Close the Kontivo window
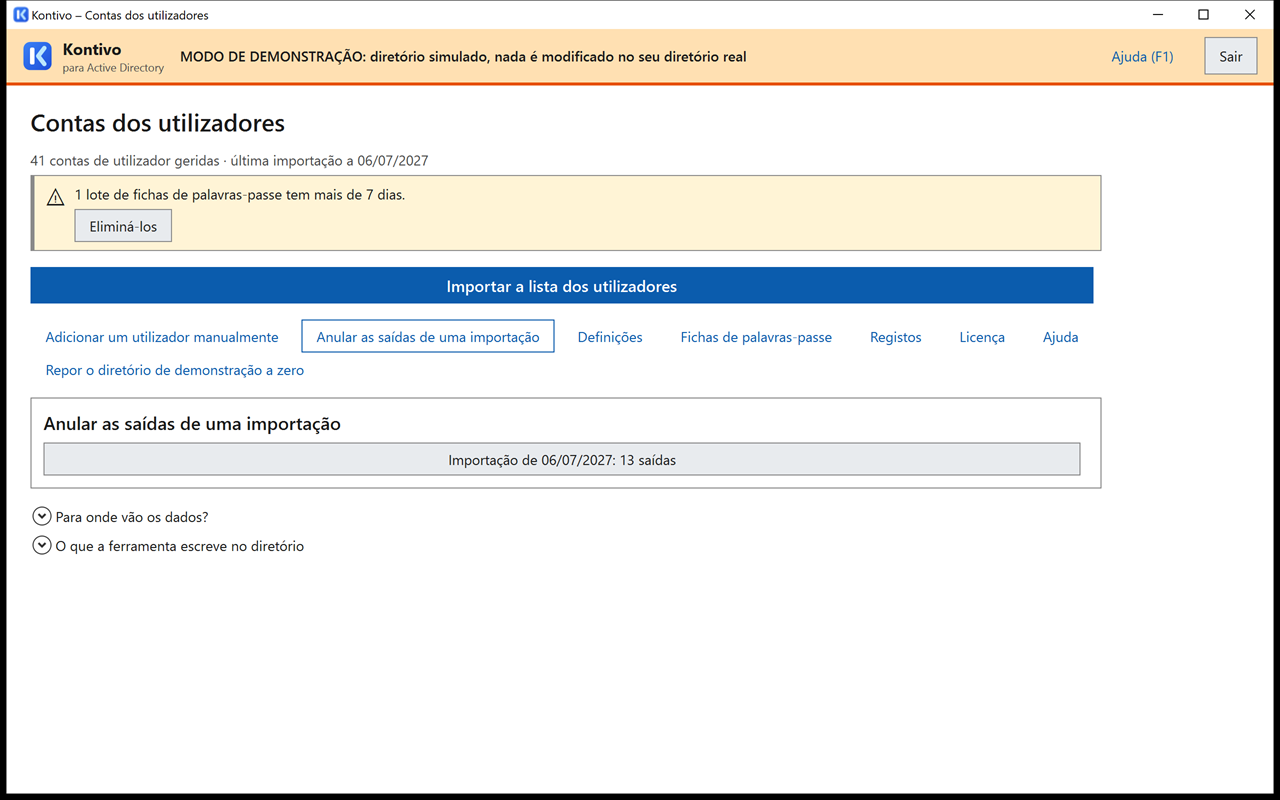 (1250, 15)
